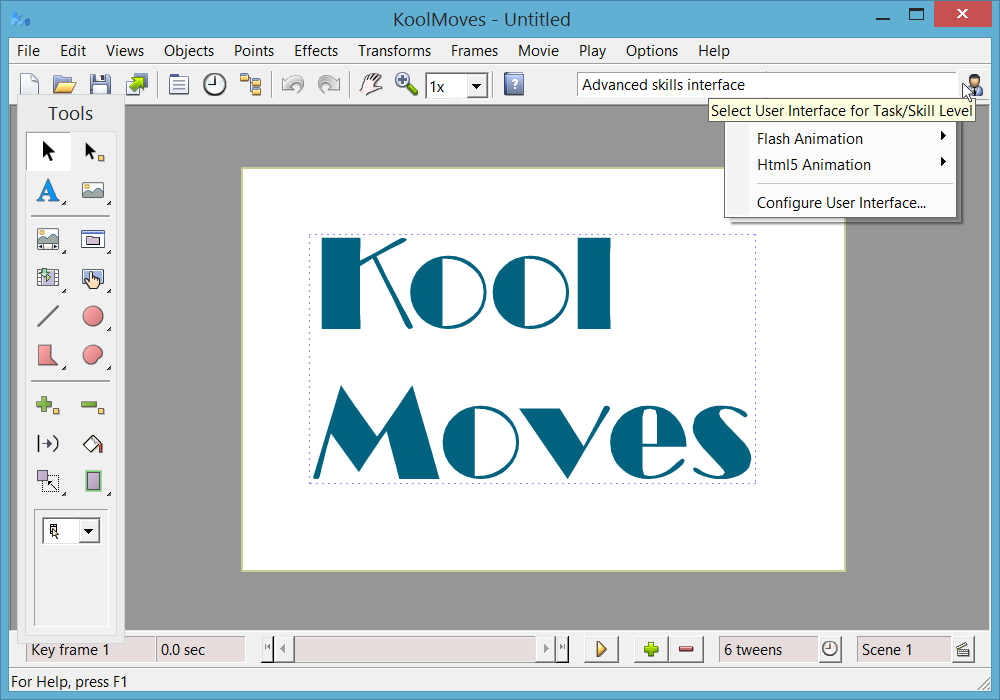Open the Movie menu

[538, 51]
